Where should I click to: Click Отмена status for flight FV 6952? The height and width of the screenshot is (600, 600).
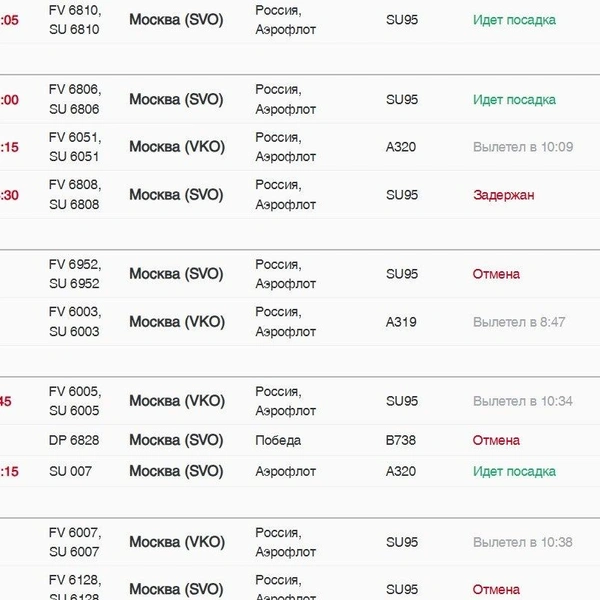tap(496, 274)
